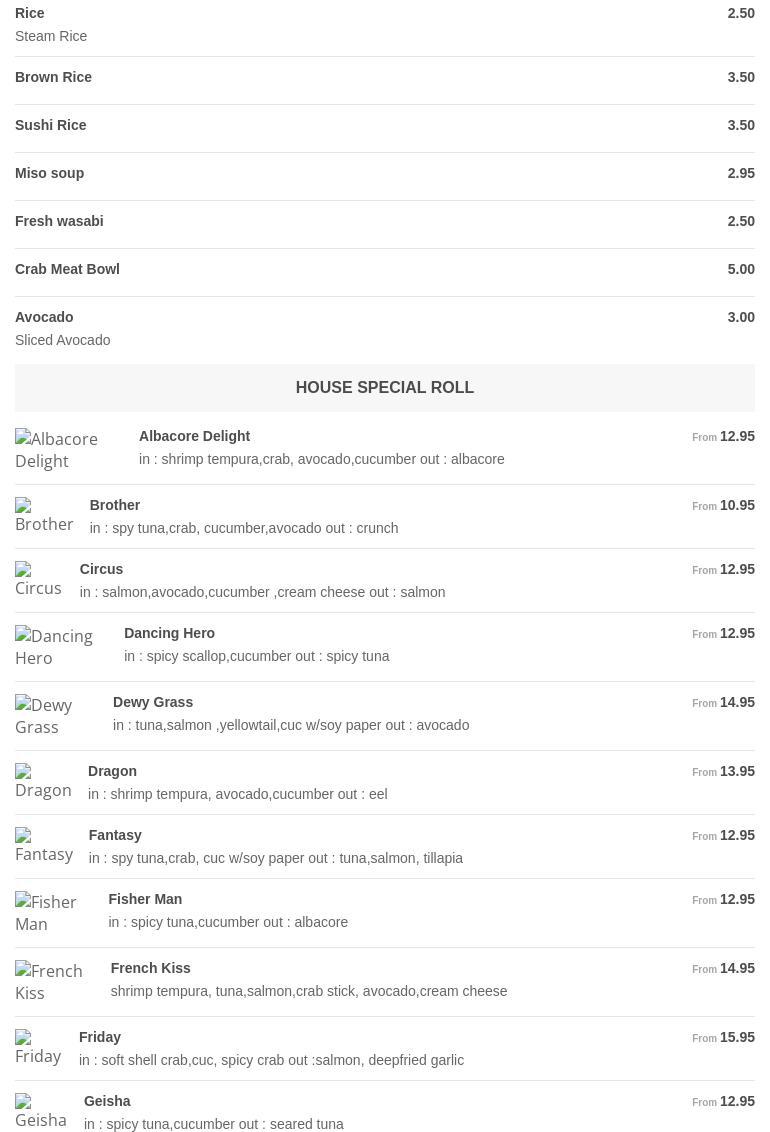Choose the Crab Meat Bowl item
Viewport: 770px width, 1132px height.
click(67, 269)
